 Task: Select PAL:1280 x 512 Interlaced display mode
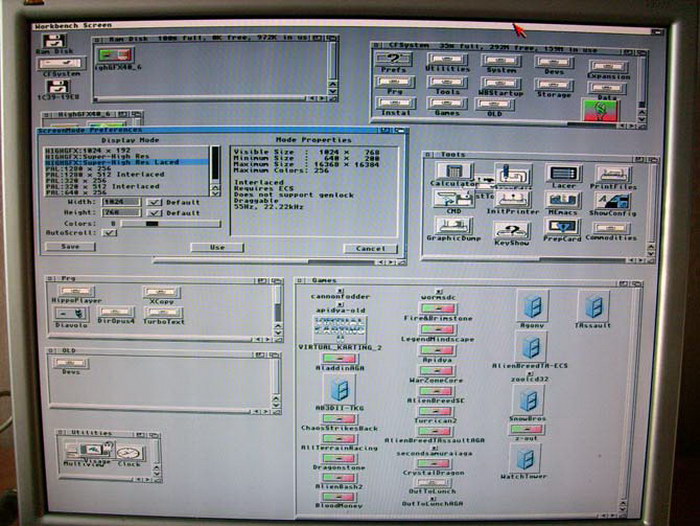(x=100, y=174)
